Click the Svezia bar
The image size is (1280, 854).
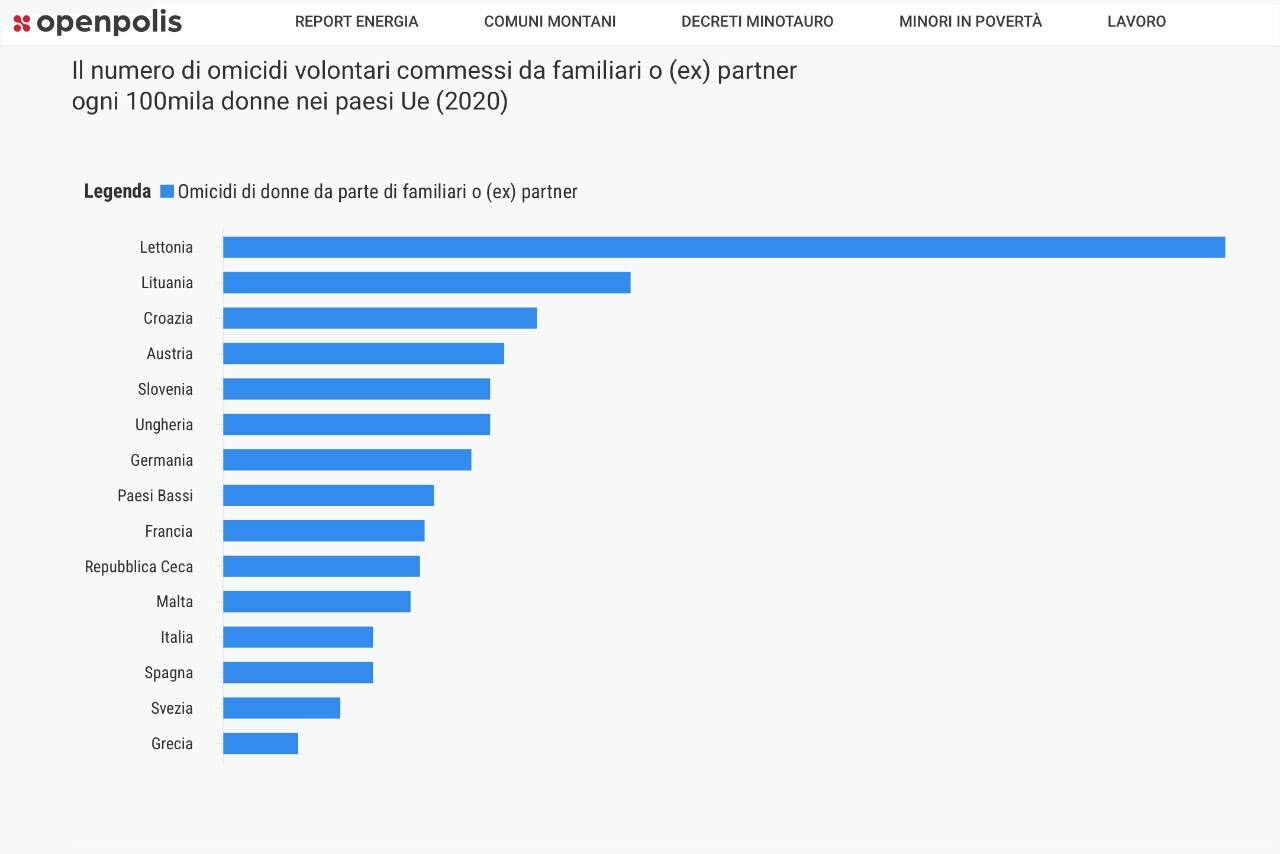click(x=281, y=708)
